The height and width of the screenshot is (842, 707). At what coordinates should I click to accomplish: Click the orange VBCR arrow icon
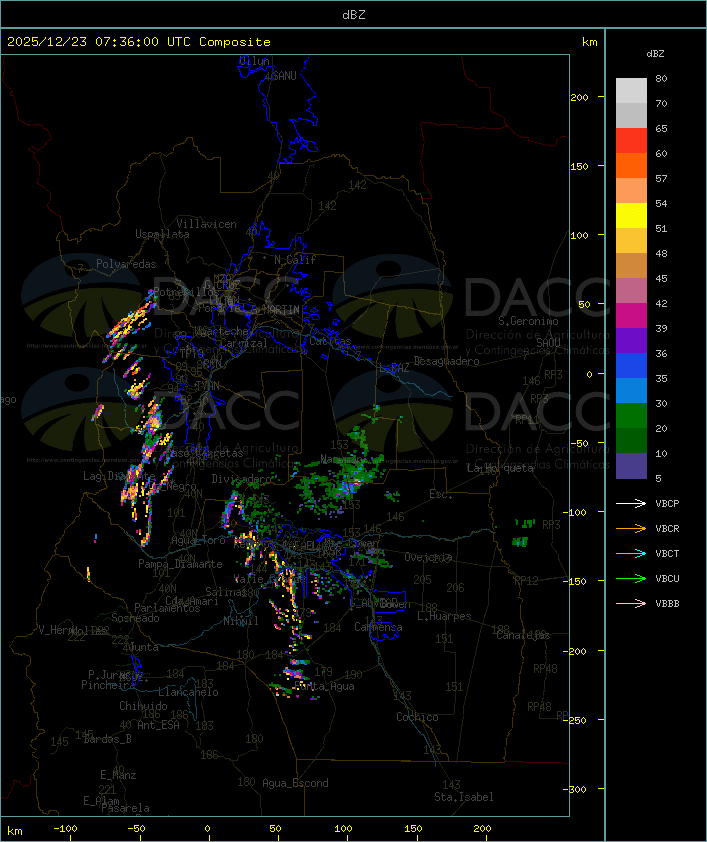(631, 528)
